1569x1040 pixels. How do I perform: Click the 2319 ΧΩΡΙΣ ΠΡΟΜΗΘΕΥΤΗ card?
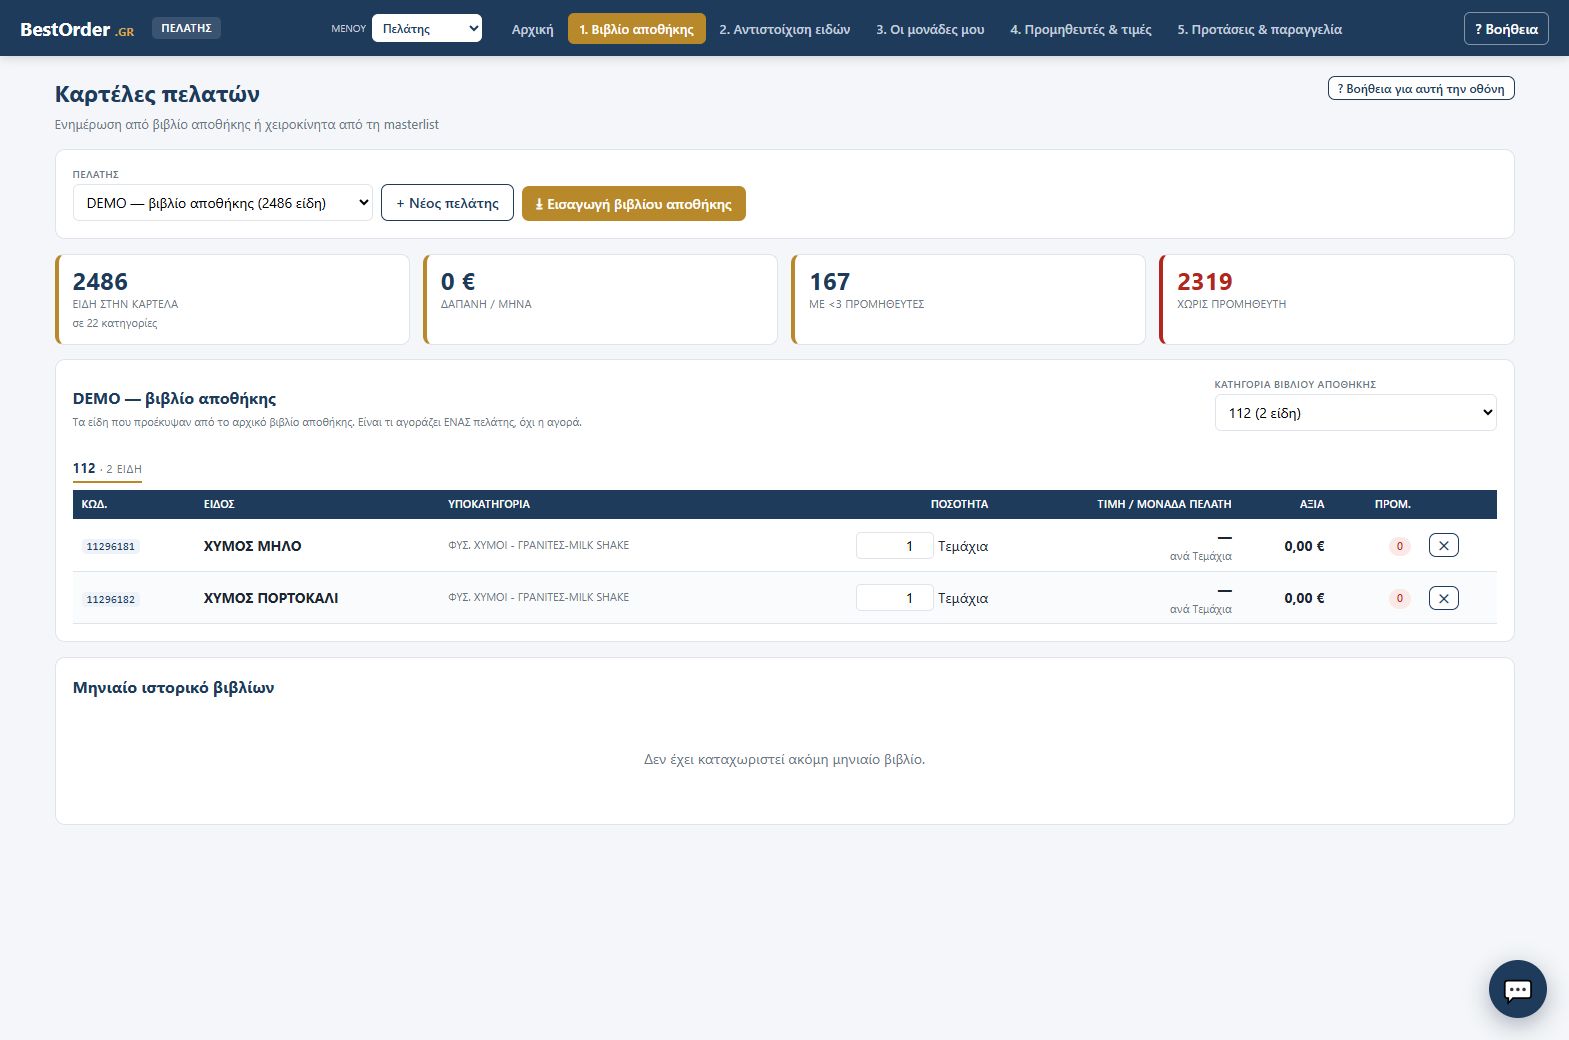coord(1337,299)
